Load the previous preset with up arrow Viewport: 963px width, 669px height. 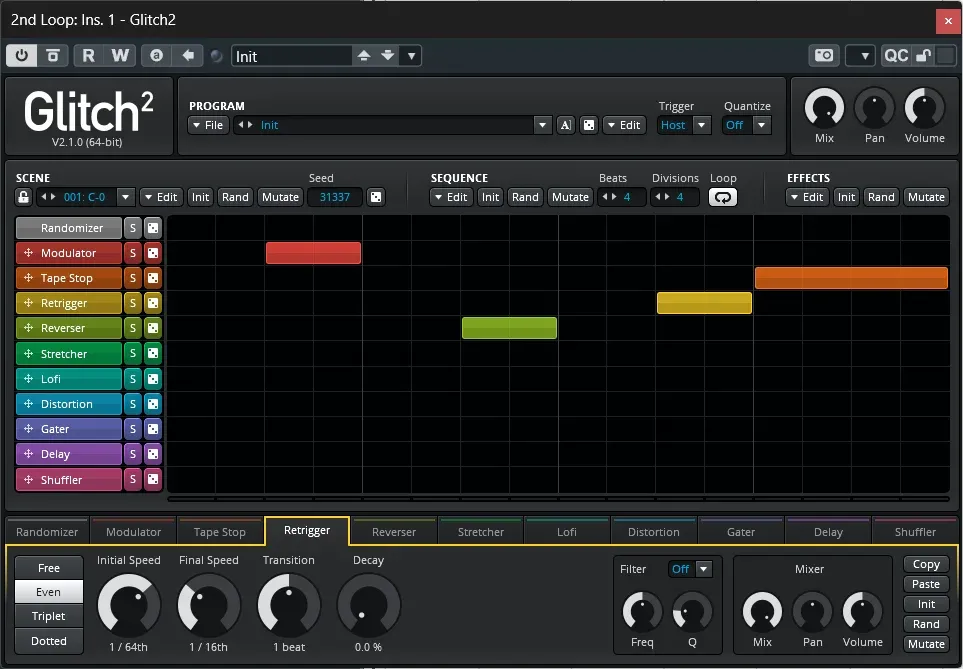(364, 56)
